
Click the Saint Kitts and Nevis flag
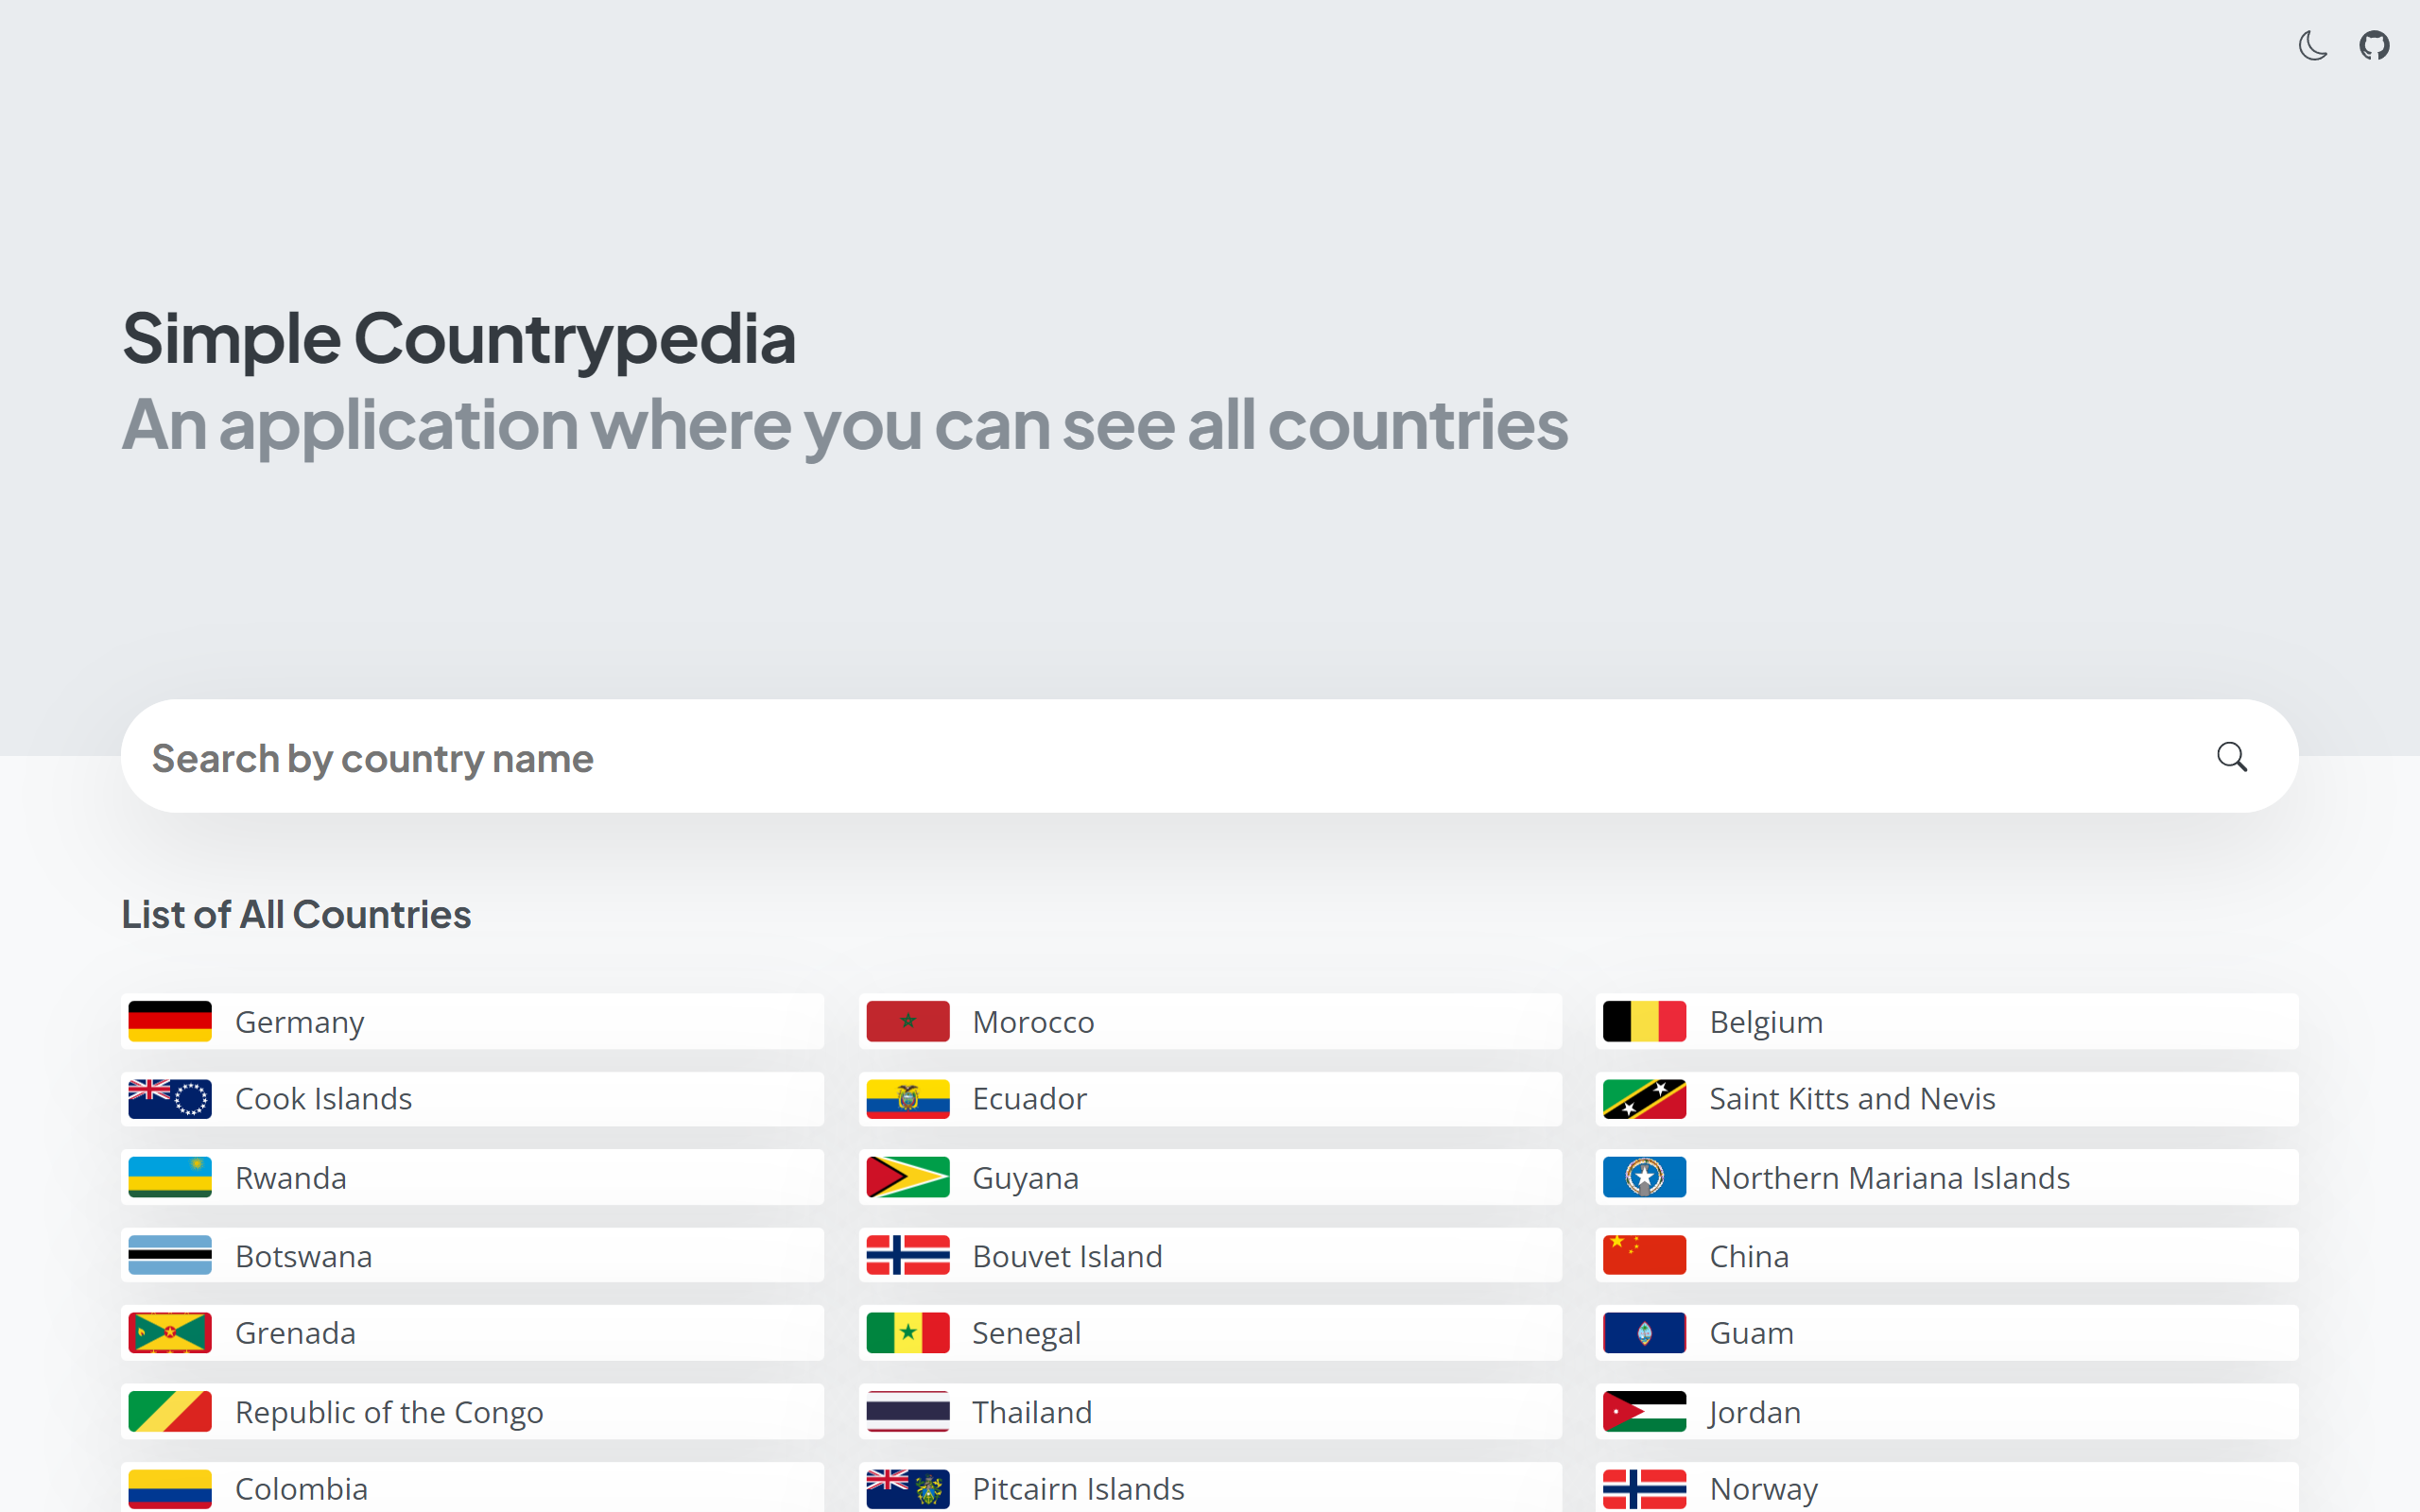1644,1098
